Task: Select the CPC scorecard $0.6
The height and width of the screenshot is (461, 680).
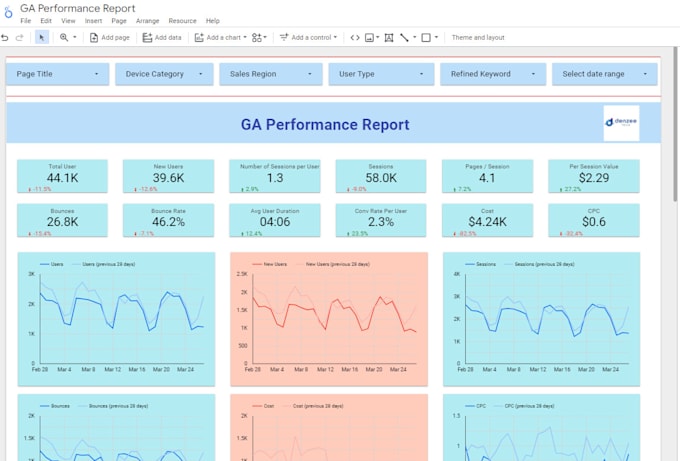Action: coord(594,220)
